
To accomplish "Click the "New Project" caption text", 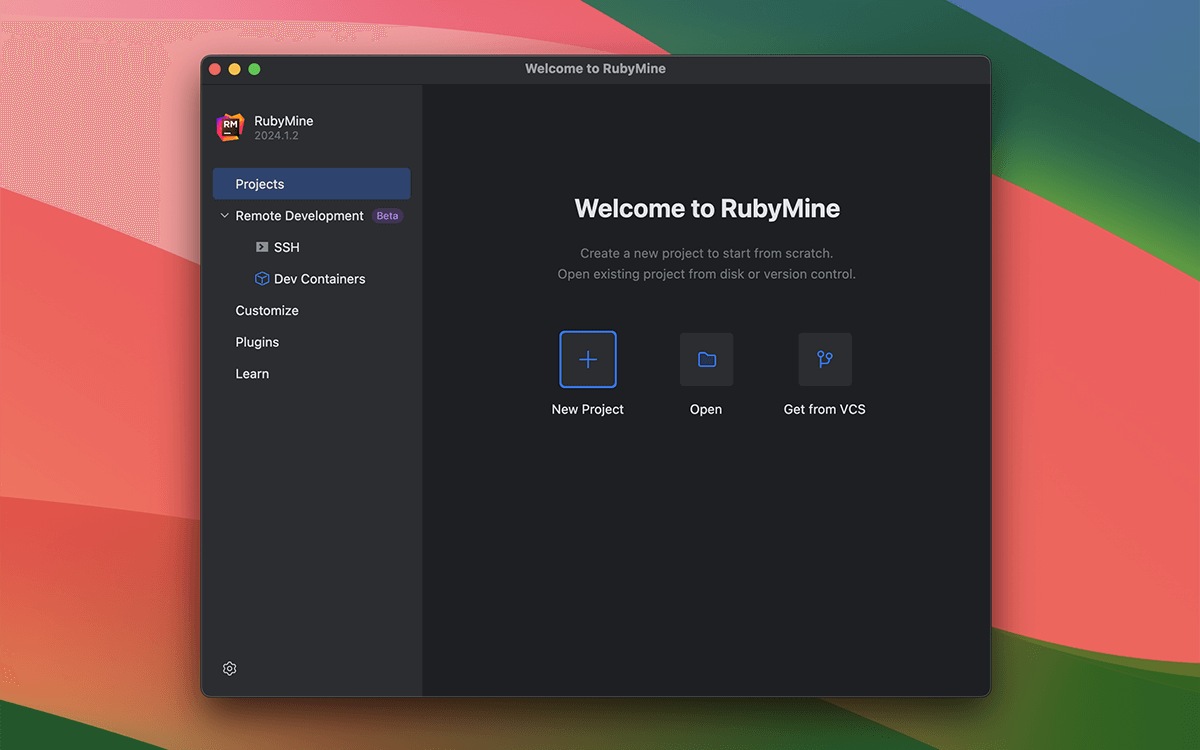I will [588, 409].
